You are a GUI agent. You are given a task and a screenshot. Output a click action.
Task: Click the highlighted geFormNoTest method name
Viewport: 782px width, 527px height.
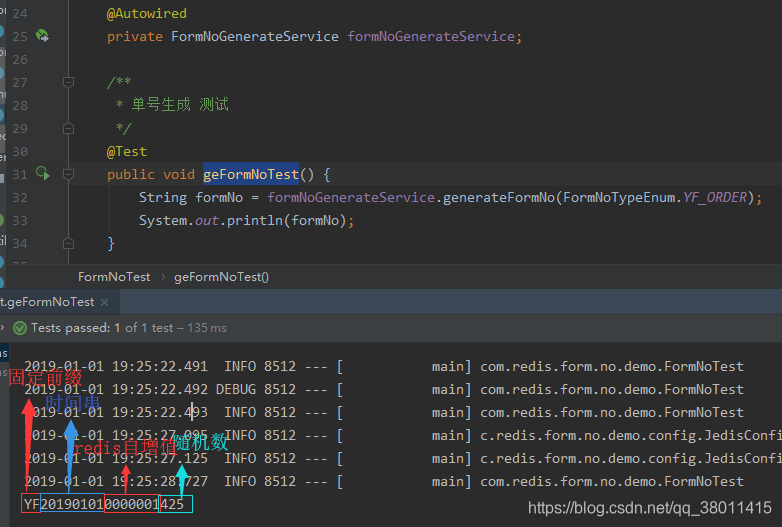click(x=251, y=175)
